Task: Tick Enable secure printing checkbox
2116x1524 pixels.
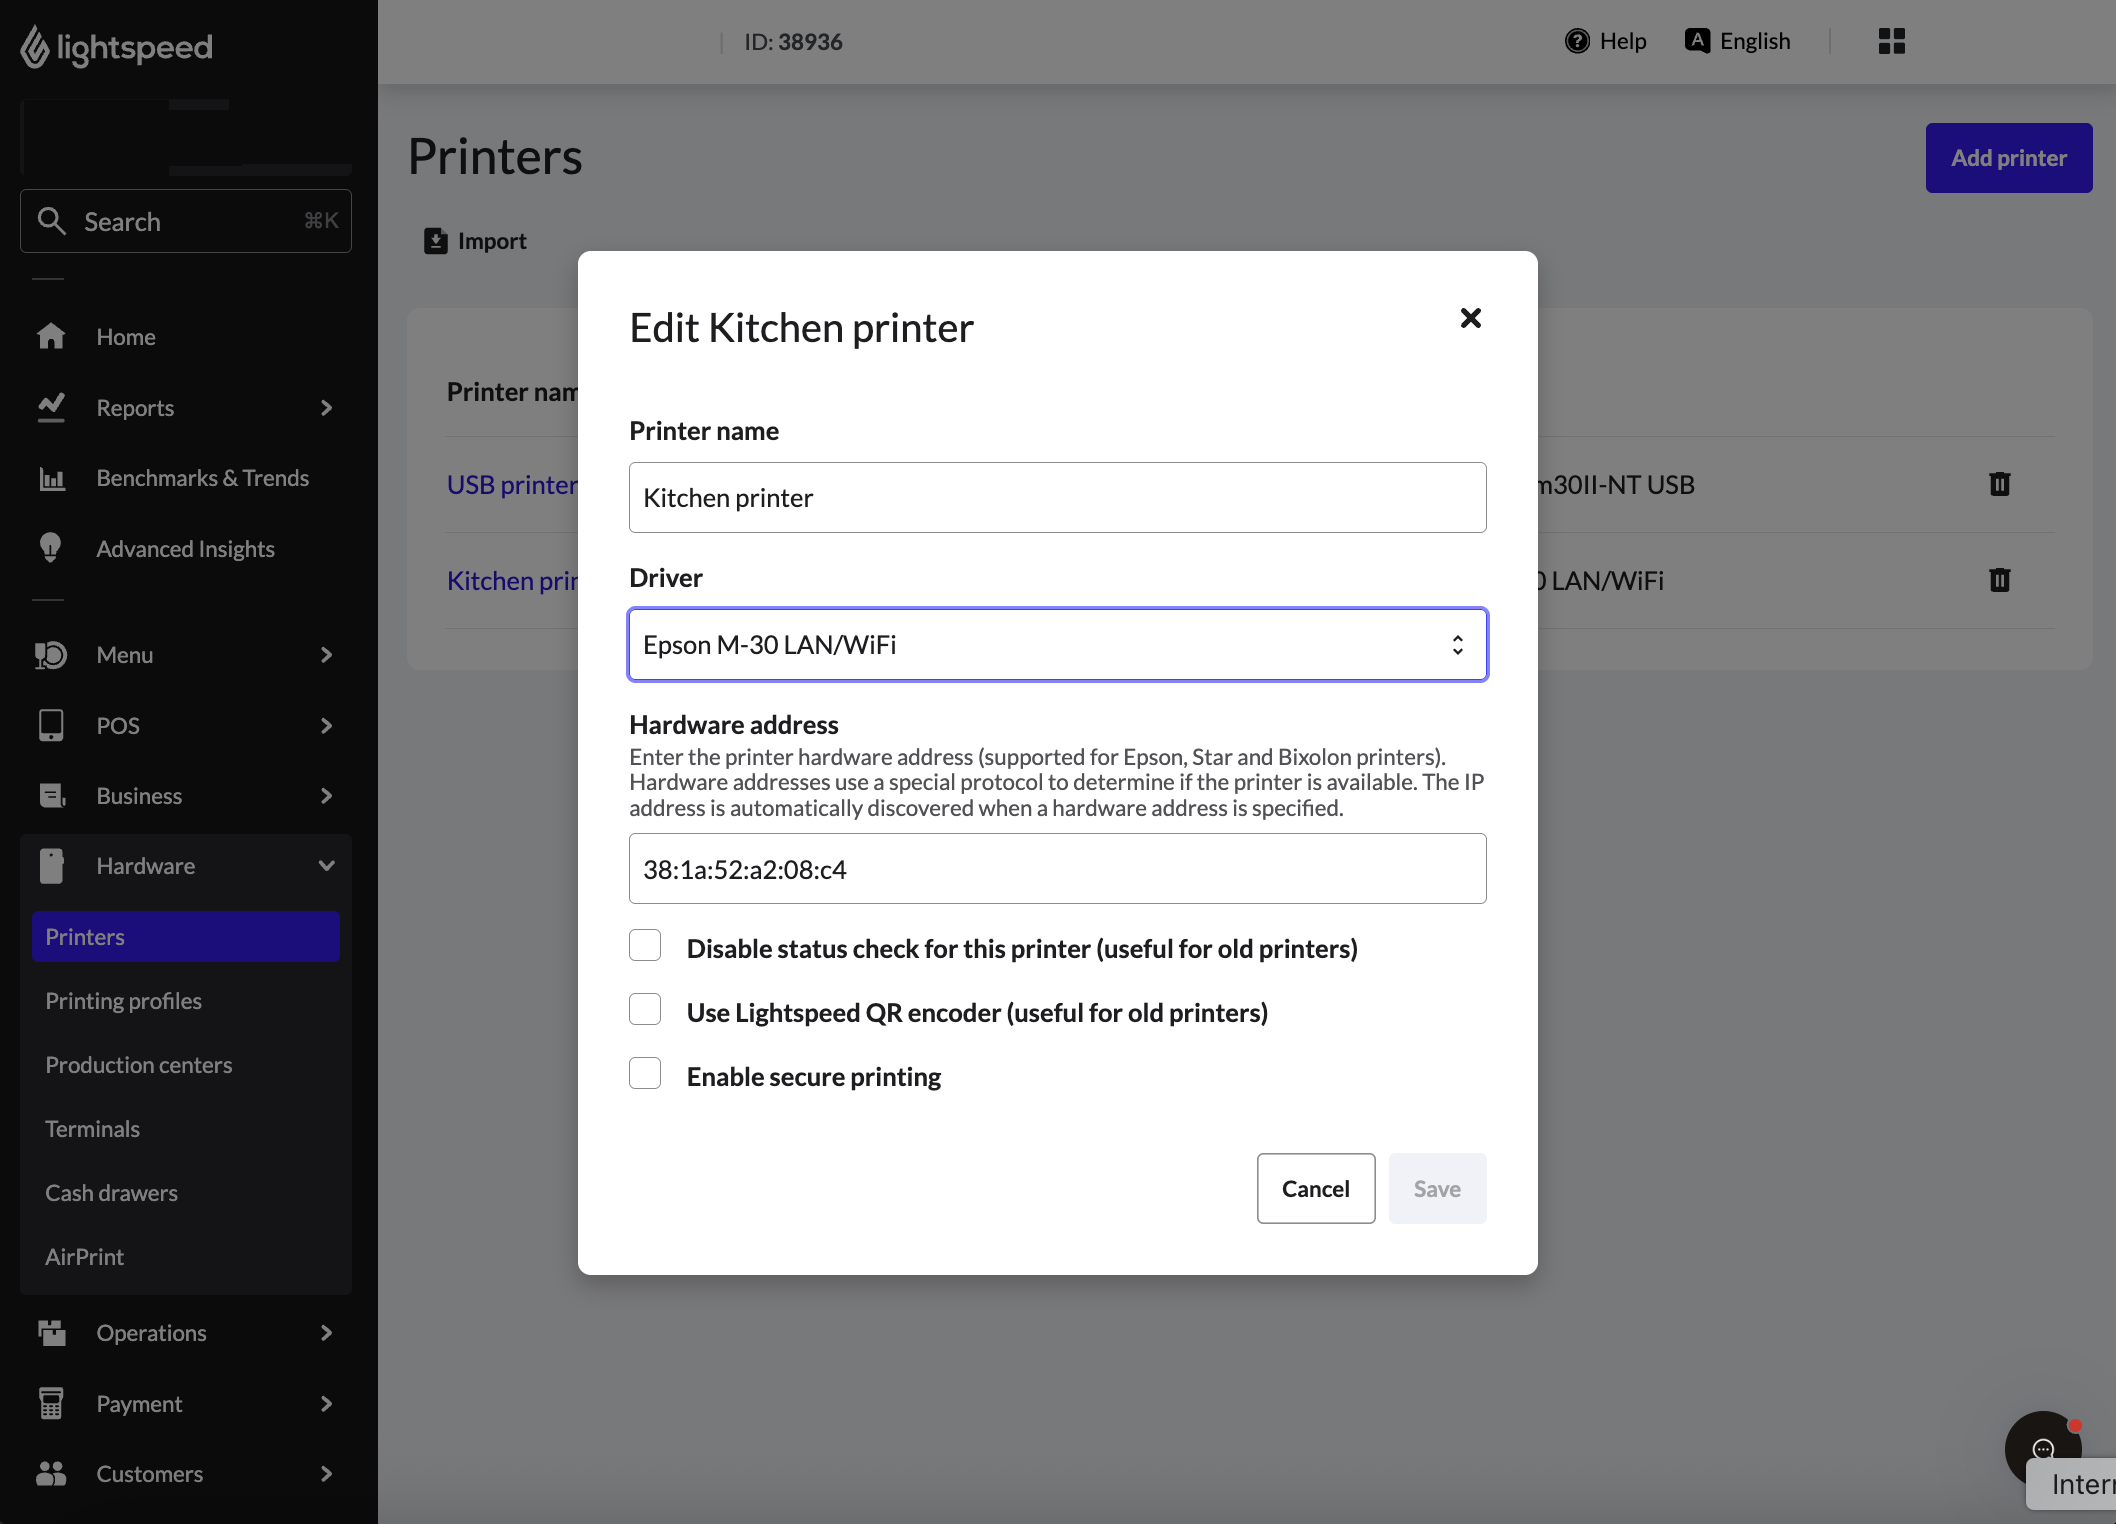Action: (645, 1074)
